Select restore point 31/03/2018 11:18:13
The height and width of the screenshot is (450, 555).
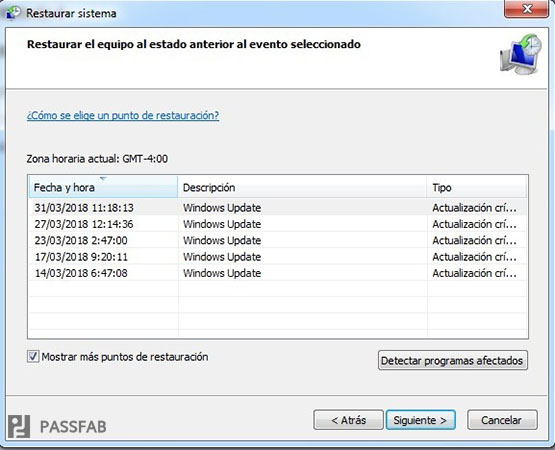278,207
